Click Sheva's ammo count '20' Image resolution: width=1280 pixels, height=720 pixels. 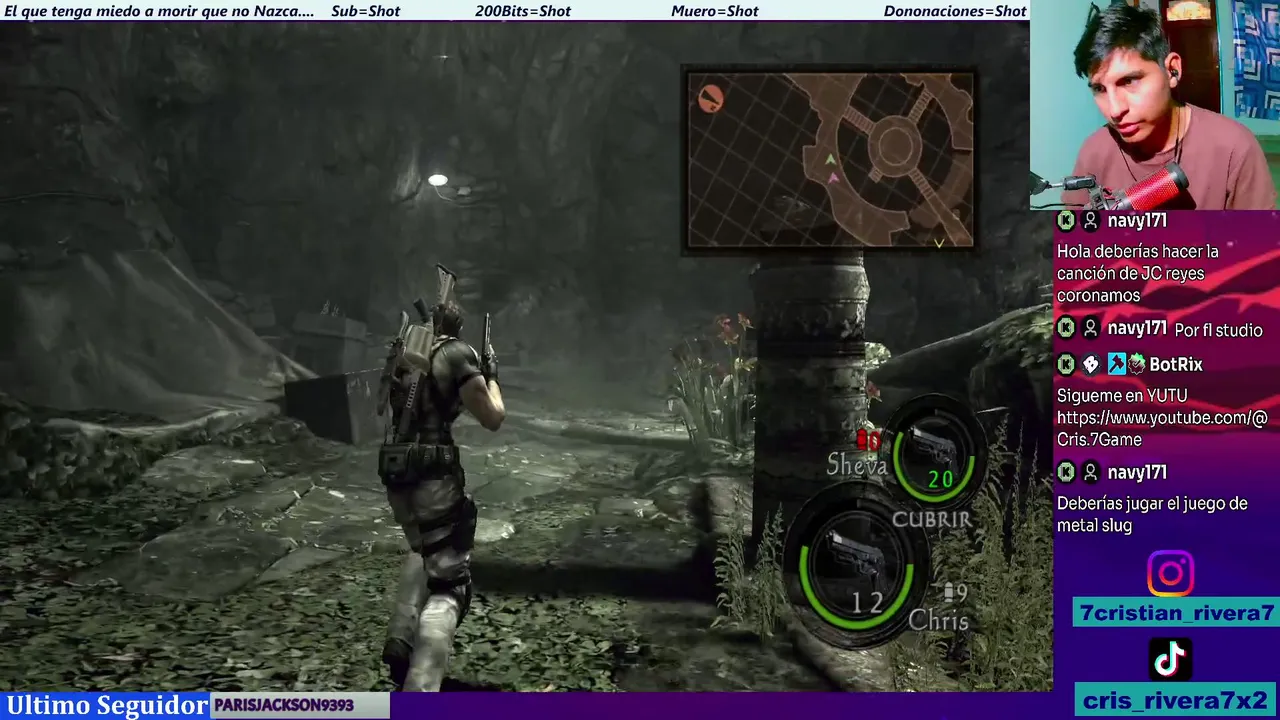coord(940,480)
